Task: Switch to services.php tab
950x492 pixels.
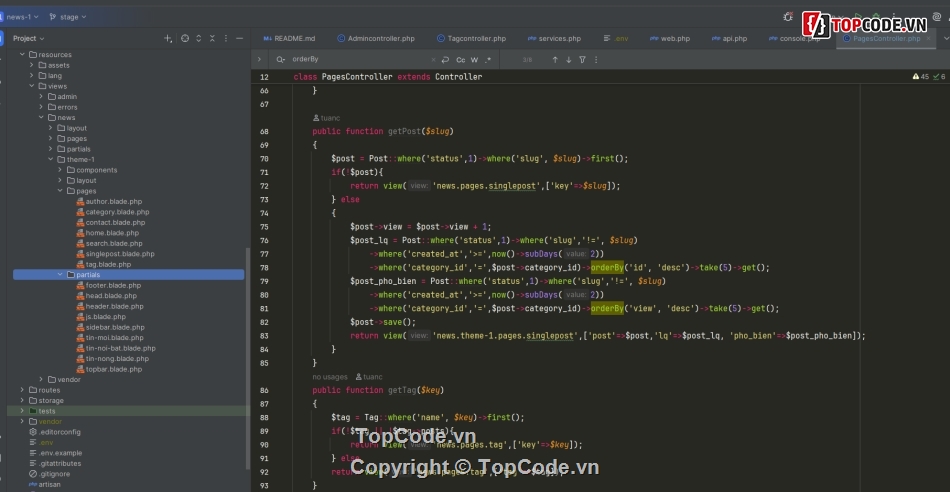Action: click(x=554, y=38)
